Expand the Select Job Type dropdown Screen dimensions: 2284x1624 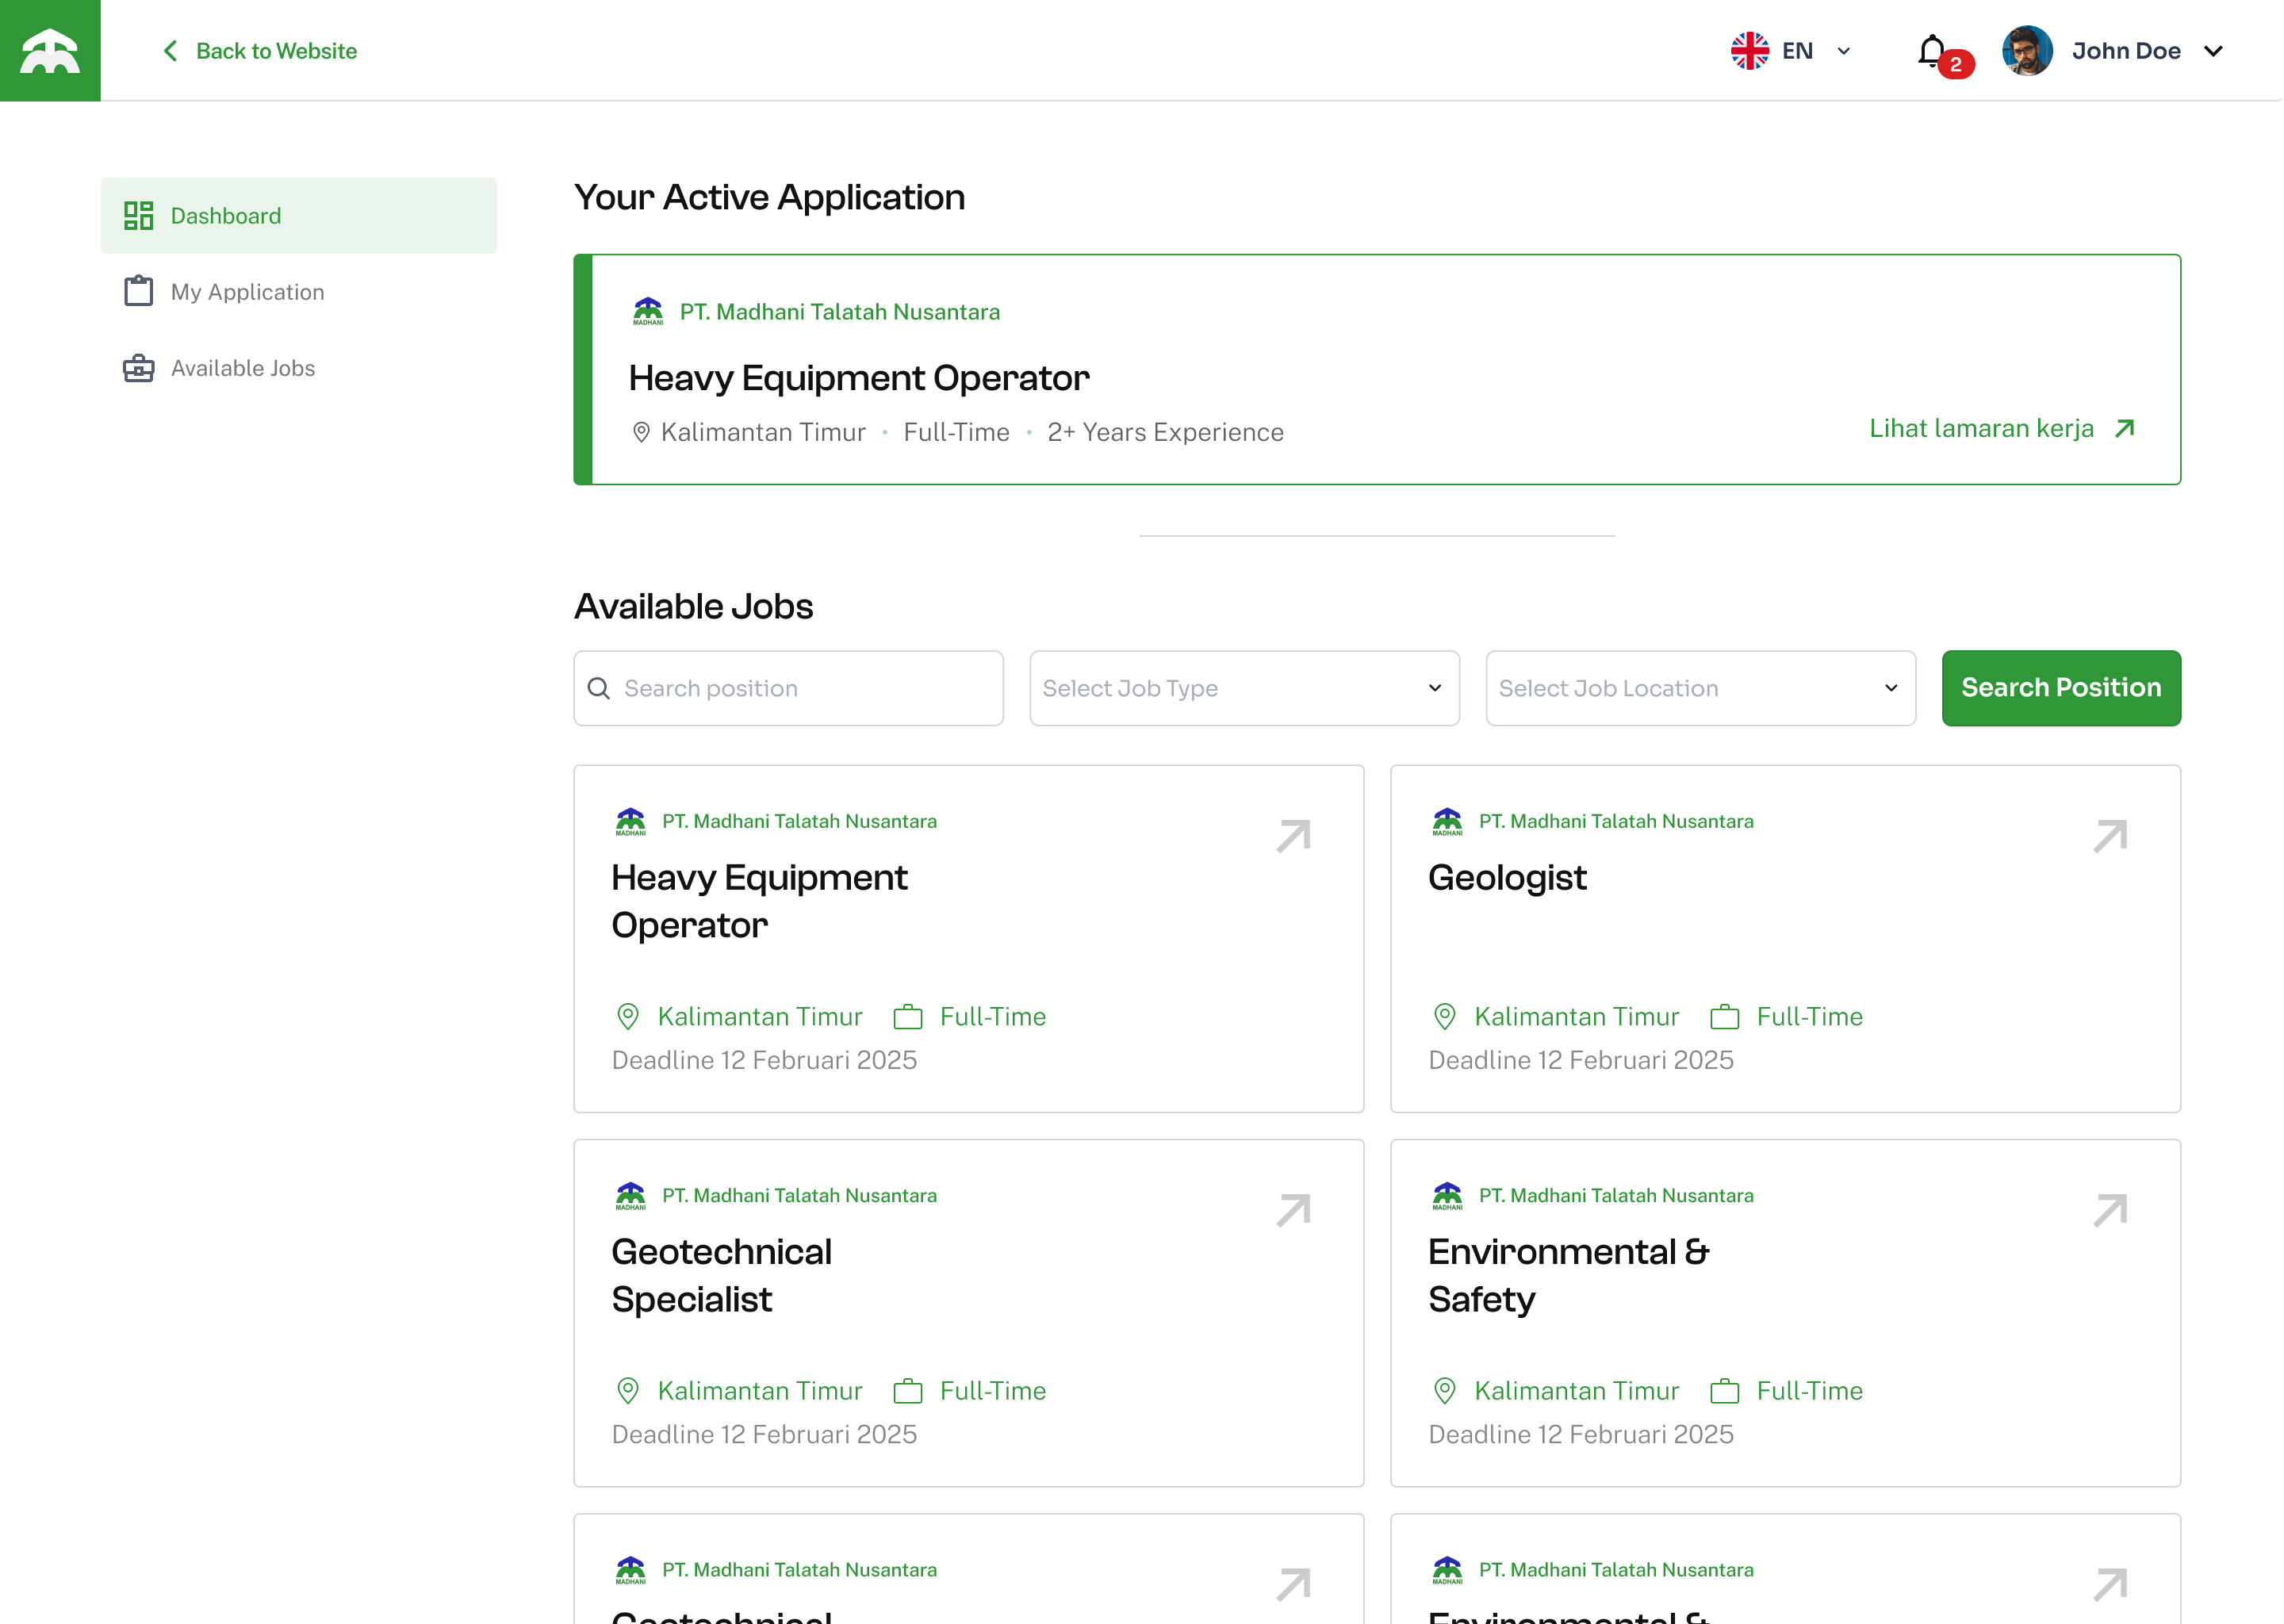point(1244,688)
